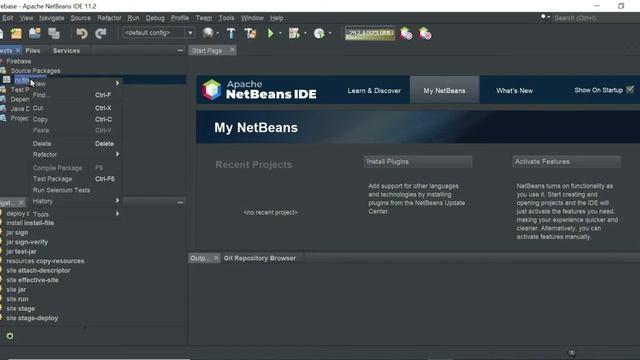Click the search magnifier icon at top right
Screen dimensions: 640x360
(x=543, y=17)
